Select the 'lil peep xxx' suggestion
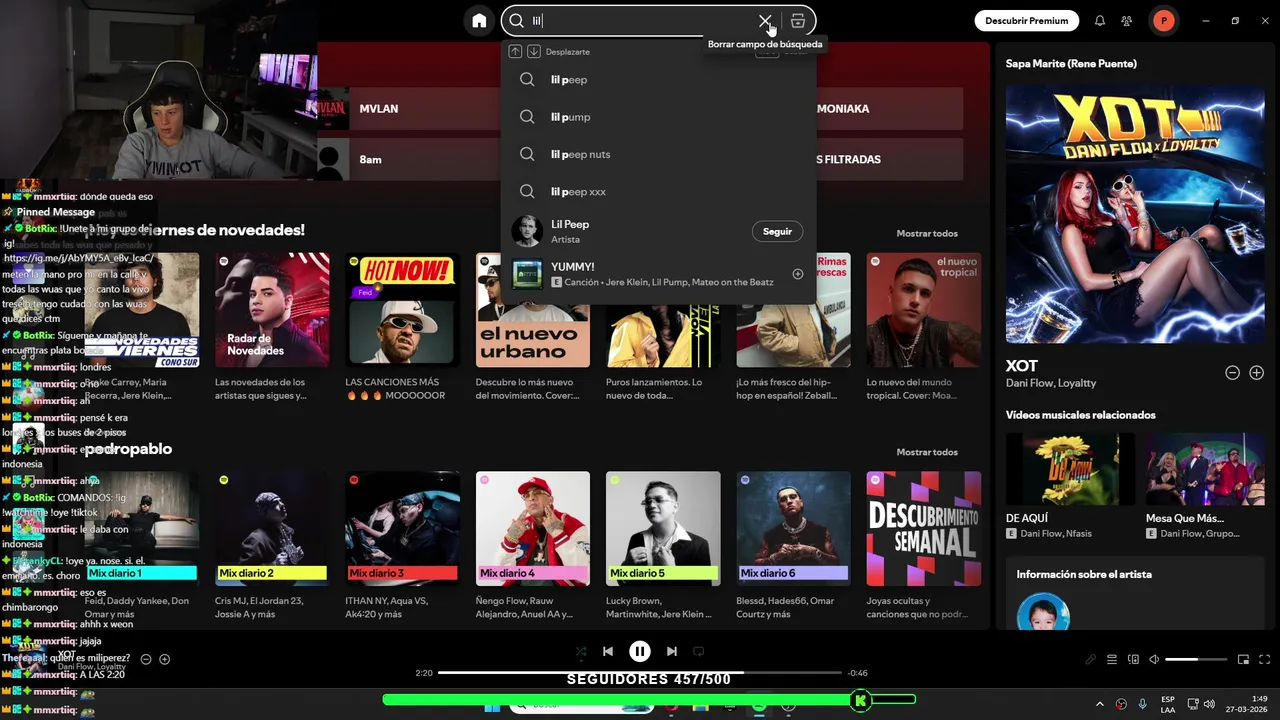 [x=659, y=191]
